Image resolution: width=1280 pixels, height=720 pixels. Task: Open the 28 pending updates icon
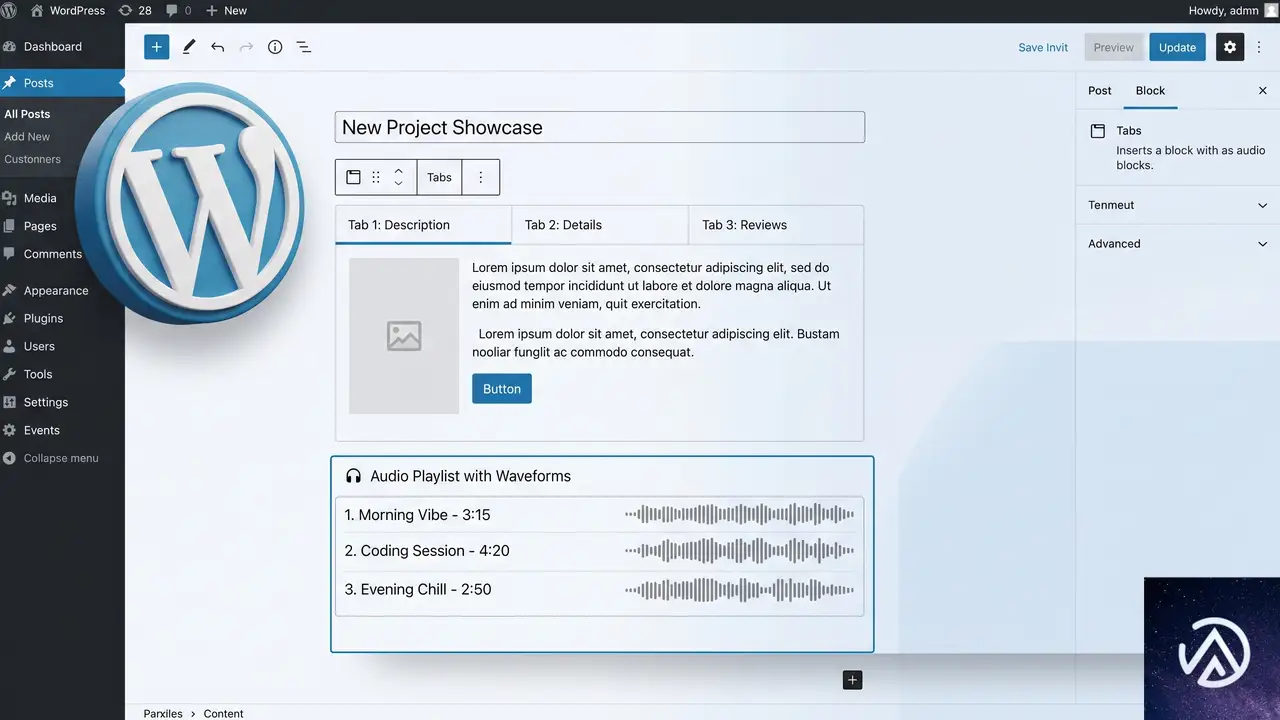tap(135, 10)
